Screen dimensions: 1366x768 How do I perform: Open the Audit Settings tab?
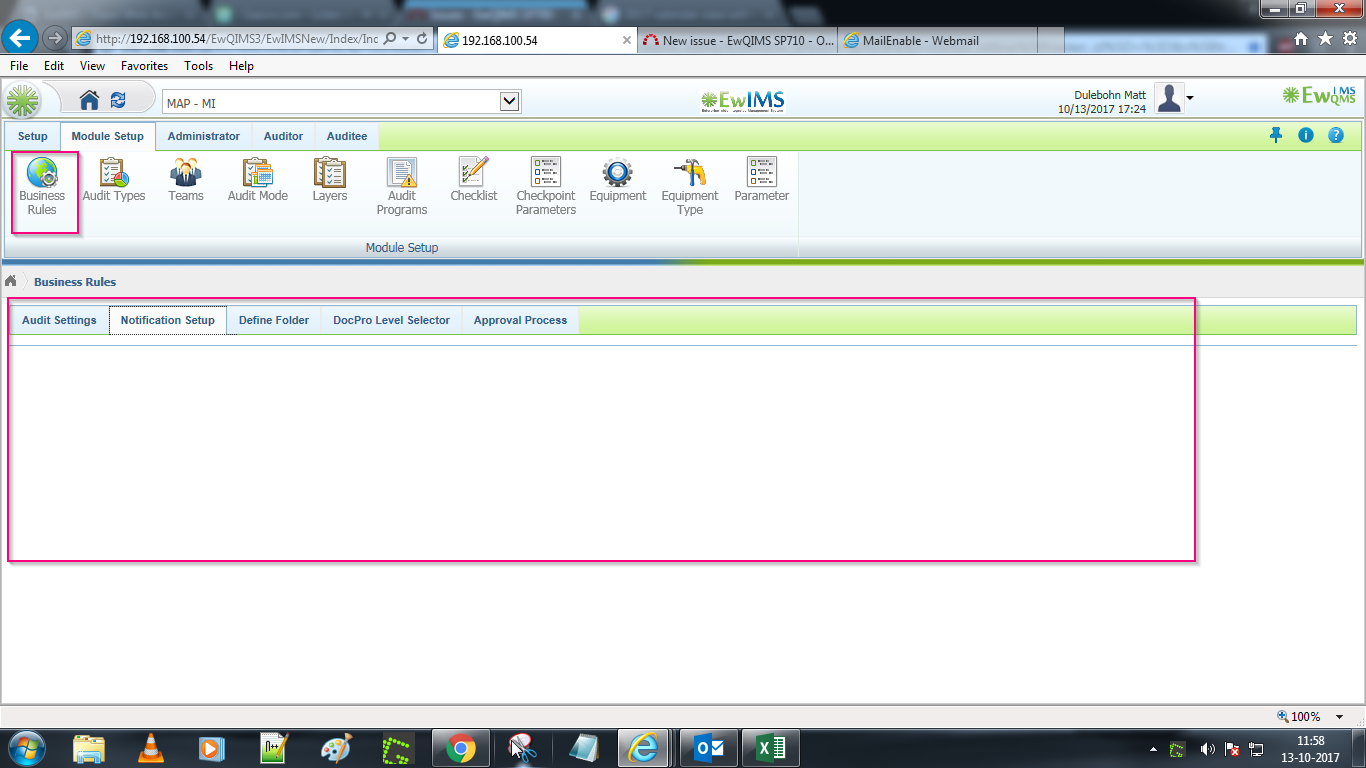click(59, 320)
